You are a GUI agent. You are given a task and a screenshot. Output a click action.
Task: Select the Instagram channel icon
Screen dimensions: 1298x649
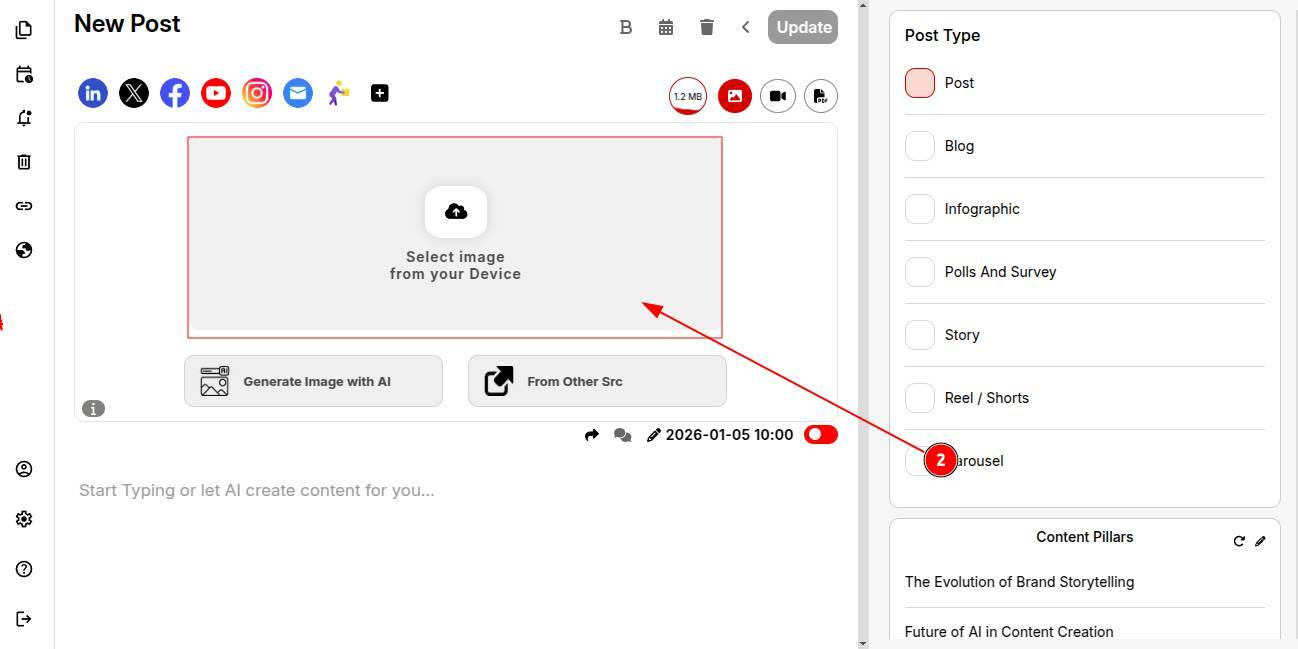(x=257, y=93)
